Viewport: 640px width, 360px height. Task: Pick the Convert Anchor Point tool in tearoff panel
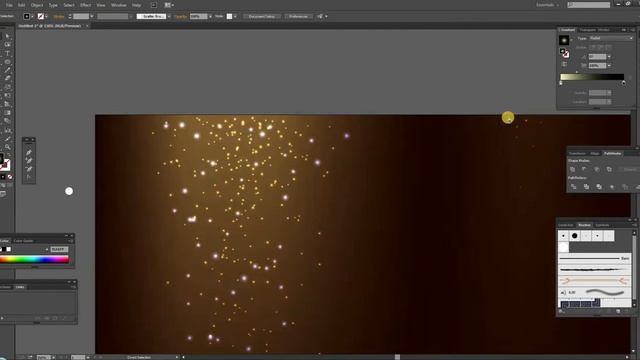point(29,177)
